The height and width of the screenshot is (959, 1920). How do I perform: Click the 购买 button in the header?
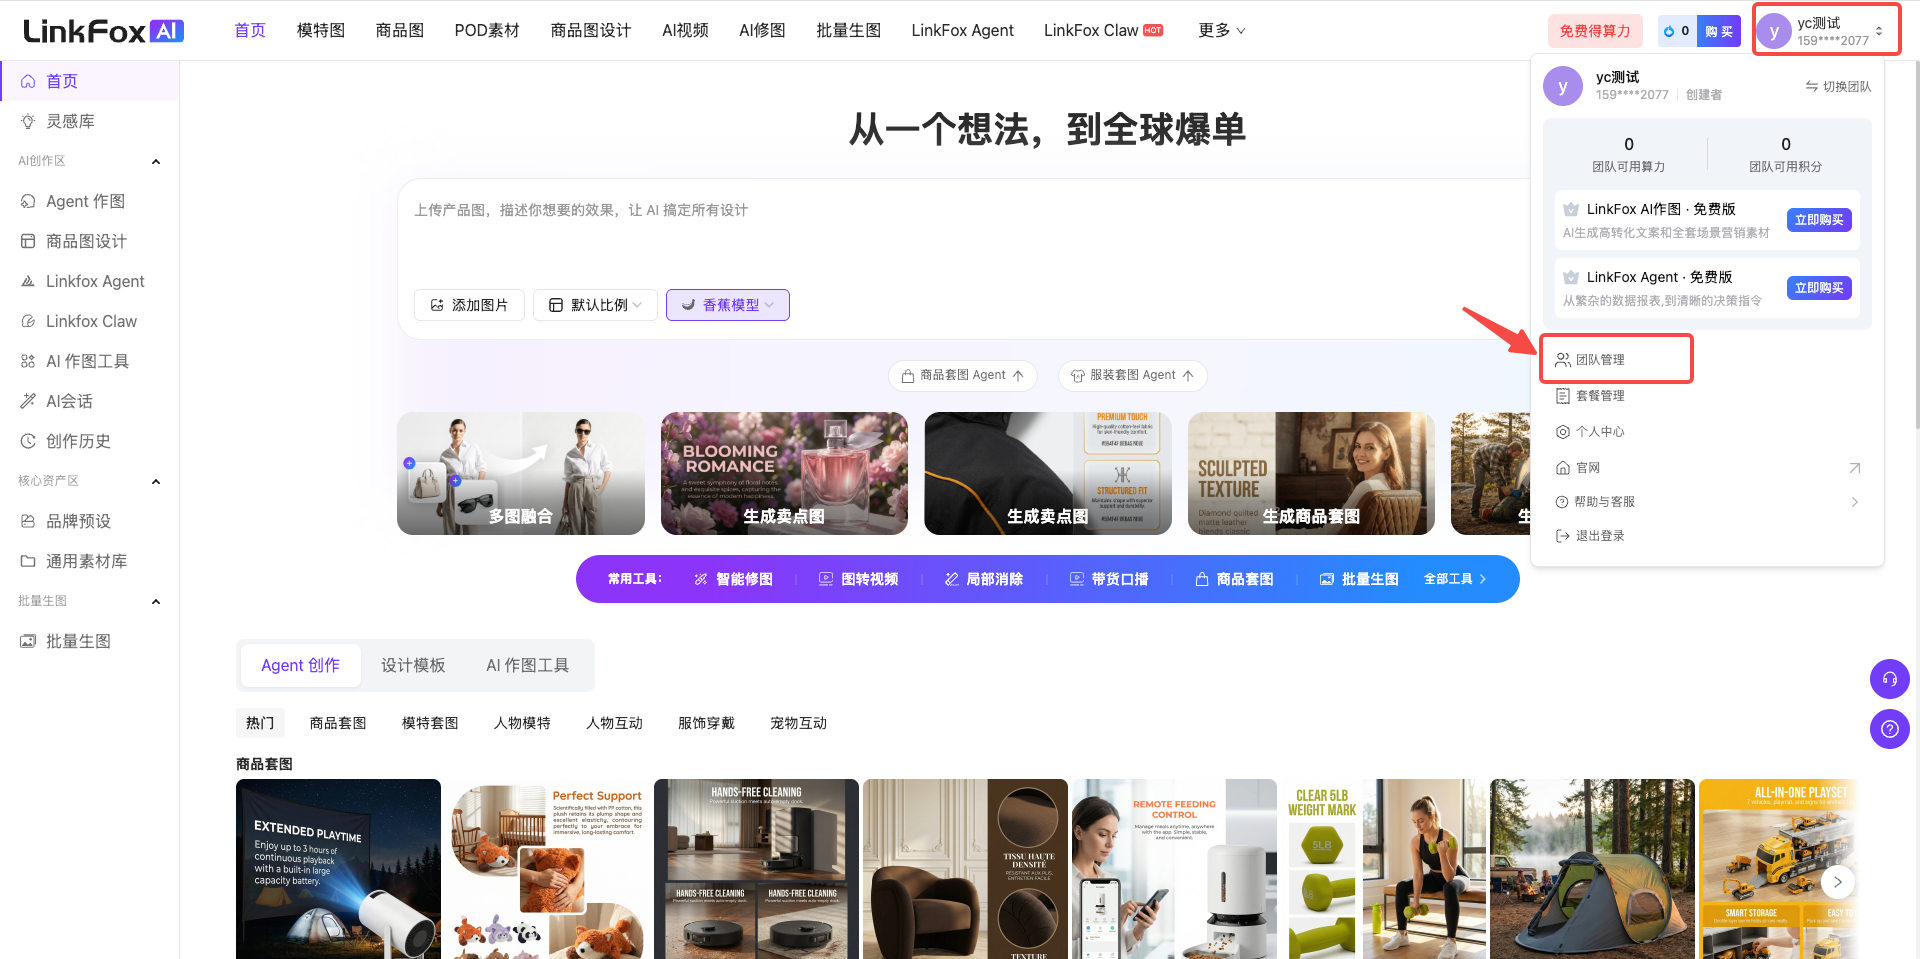pos(1718,31)
